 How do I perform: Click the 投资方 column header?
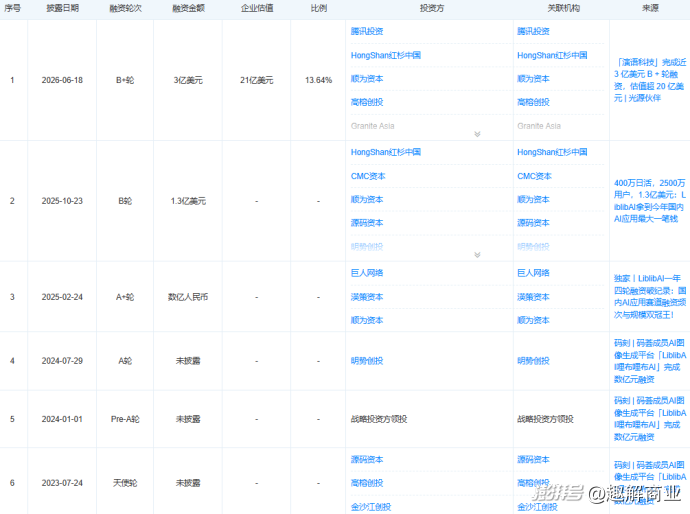click(432, 8)
